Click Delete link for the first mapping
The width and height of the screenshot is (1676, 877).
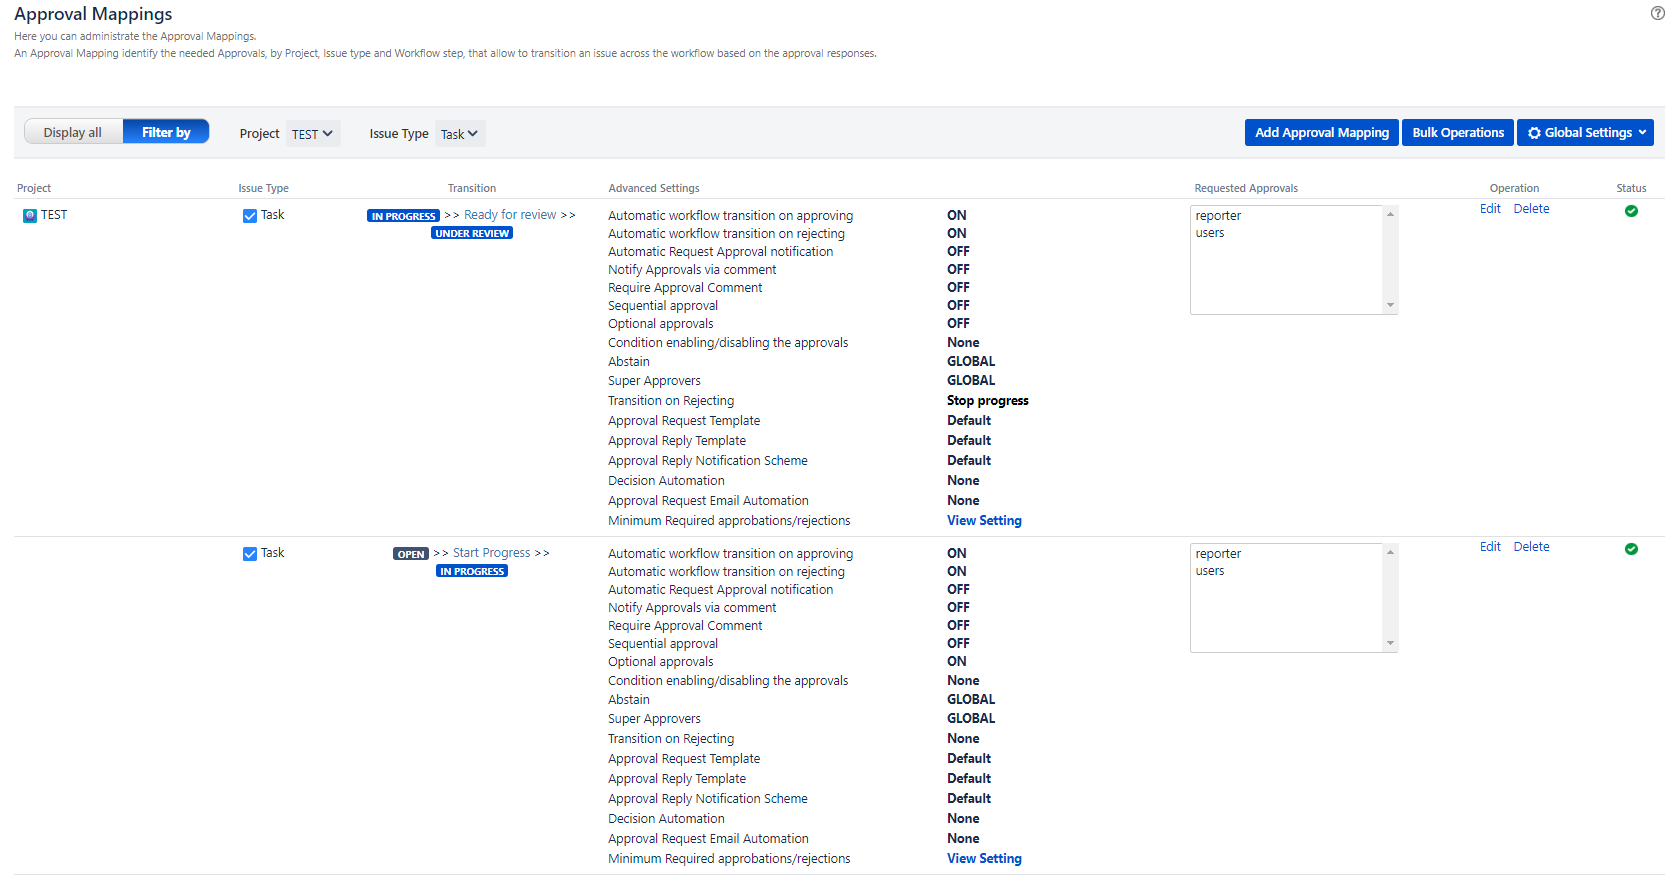point(1531,209)
